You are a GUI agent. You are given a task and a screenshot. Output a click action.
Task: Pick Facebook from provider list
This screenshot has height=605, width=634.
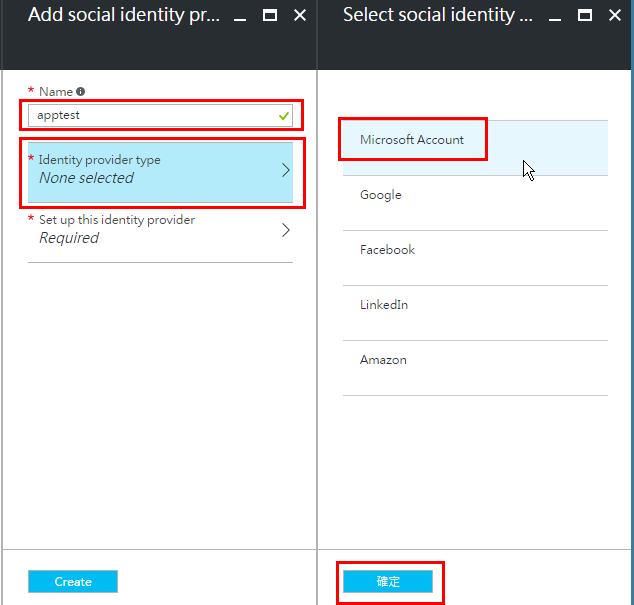pos(387,250)
